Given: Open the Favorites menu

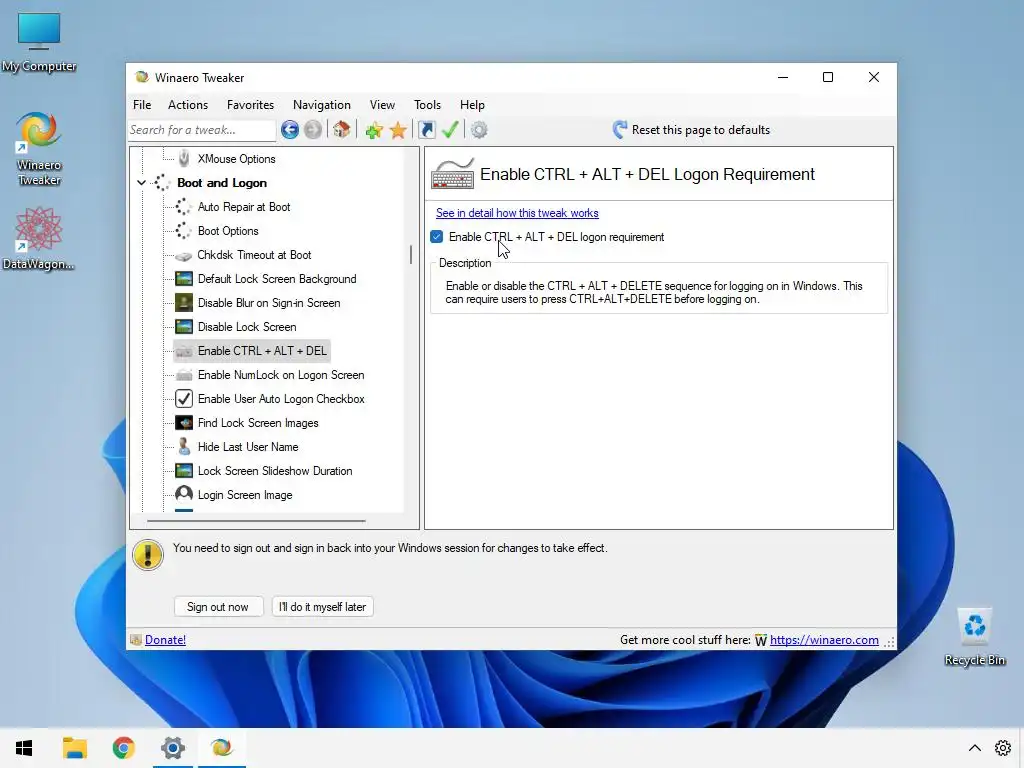Looking at the screenshot, I should click(x=250, y=104).
